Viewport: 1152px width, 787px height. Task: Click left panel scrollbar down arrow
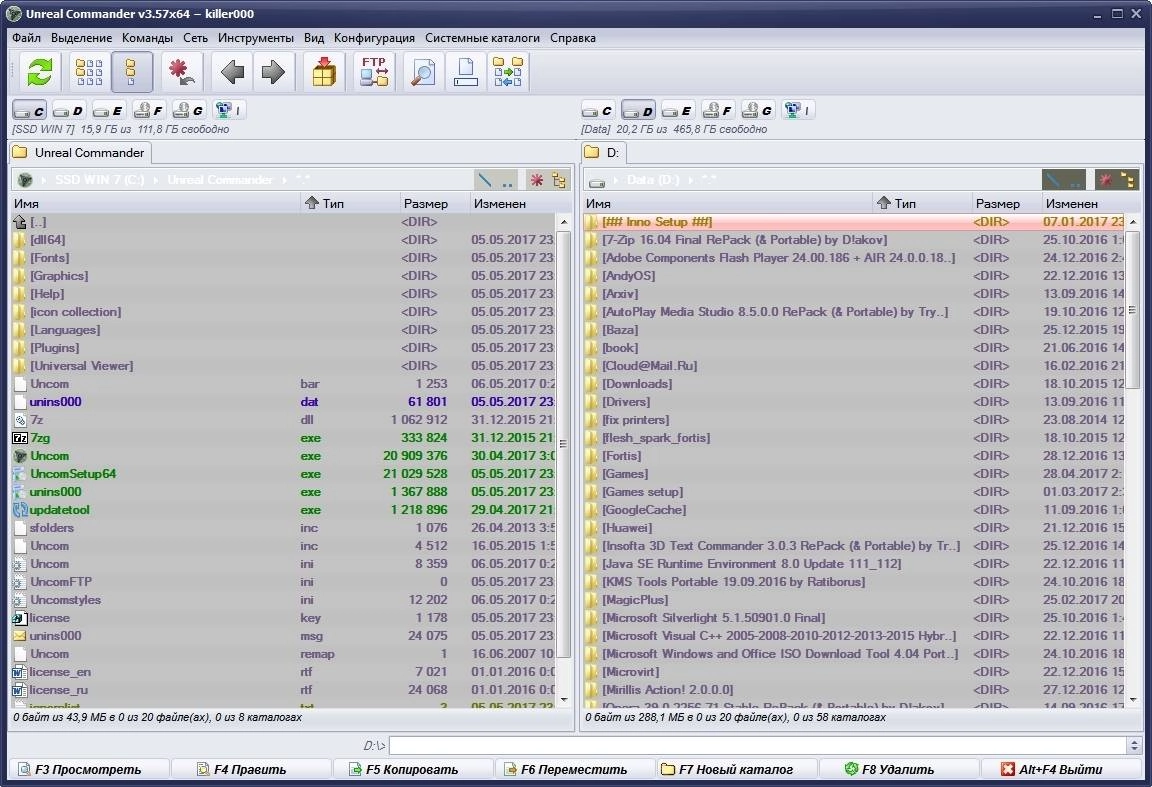click(x=564, y=700)
